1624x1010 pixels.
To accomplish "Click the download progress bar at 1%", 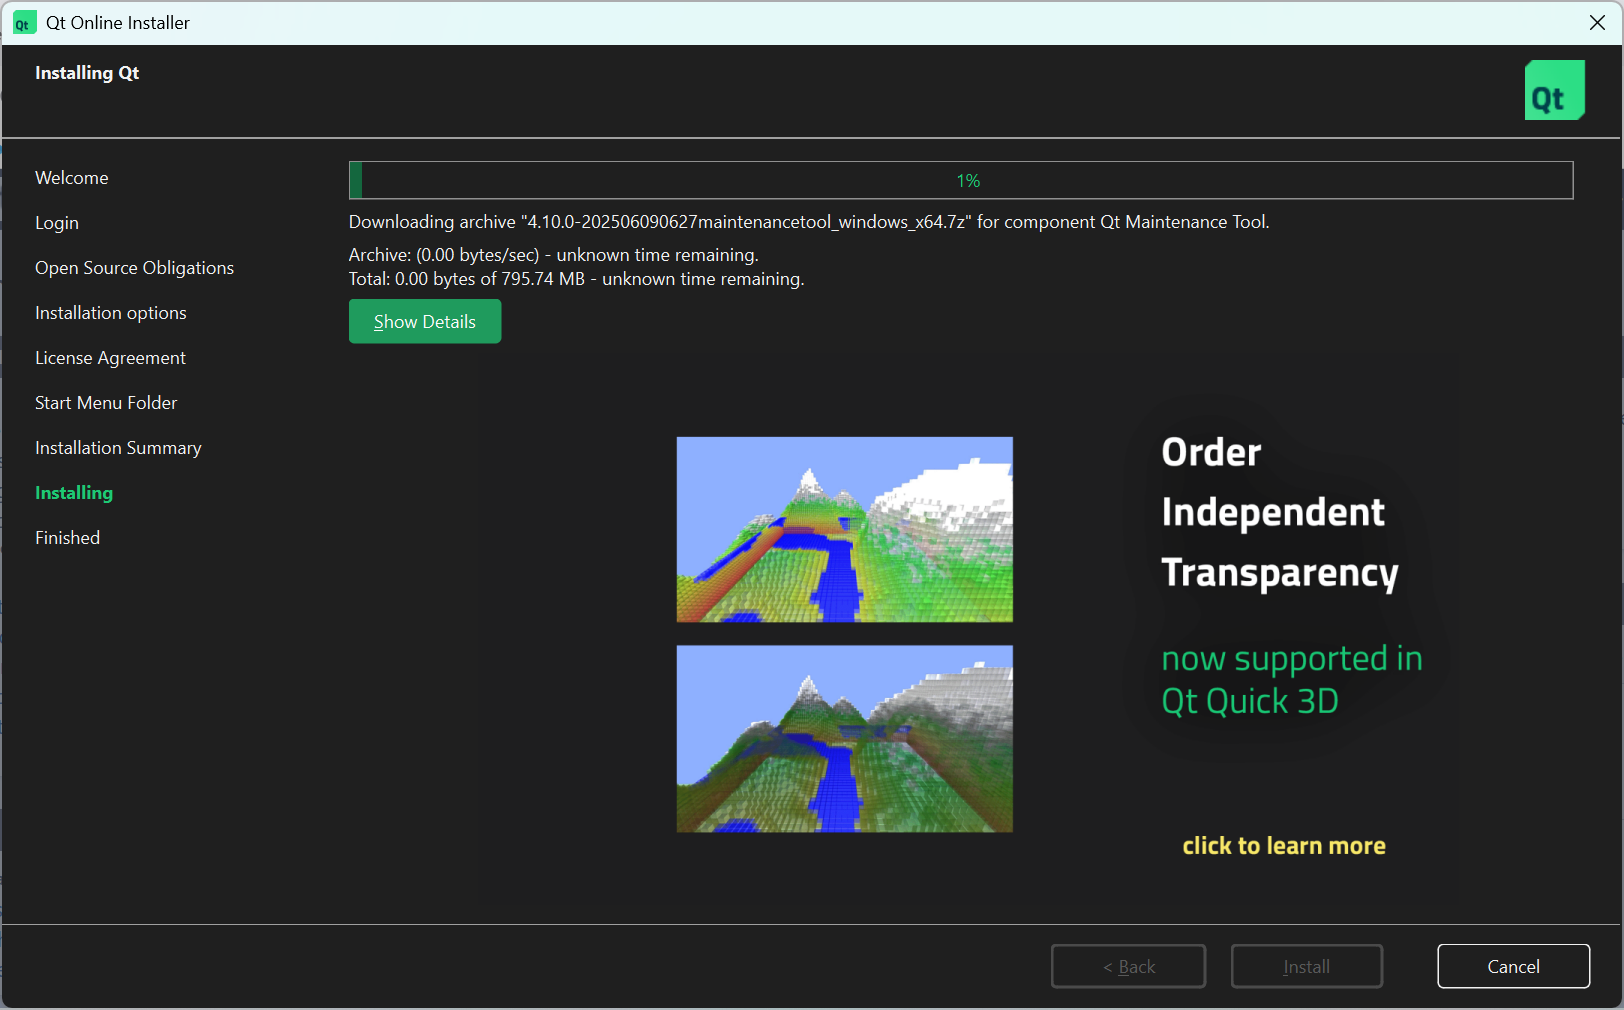I will point(960,180).
